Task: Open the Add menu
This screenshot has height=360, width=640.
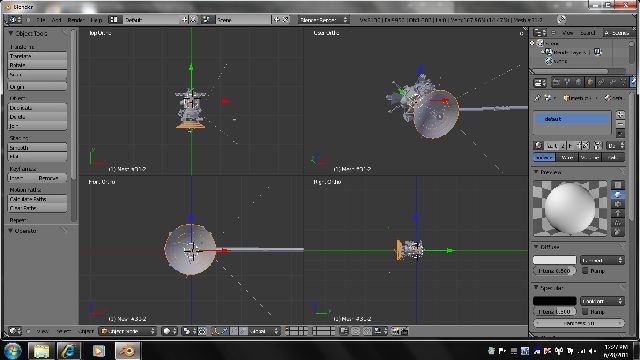Action: (56, 20)
